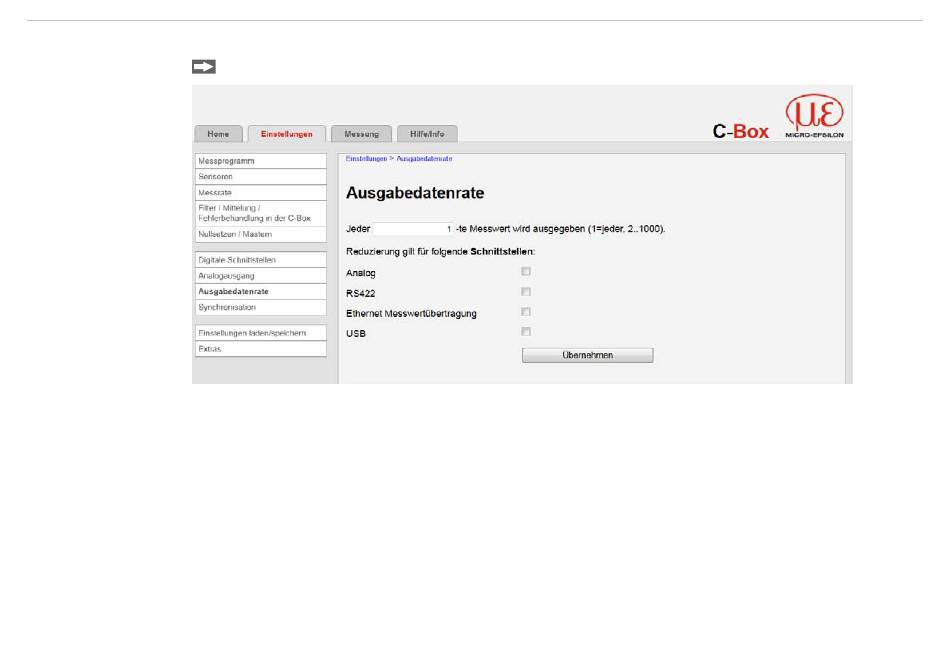Enable the Analog checkbox
The width and height of the screenshot is (950, 657).
click(x=526, y=272)
